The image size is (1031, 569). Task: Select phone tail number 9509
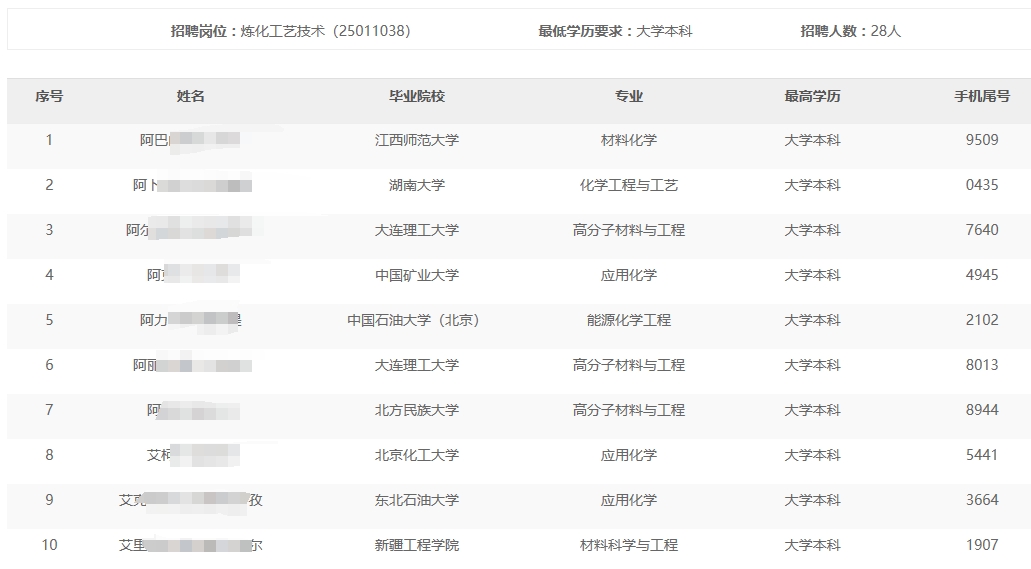click(981, 140)
